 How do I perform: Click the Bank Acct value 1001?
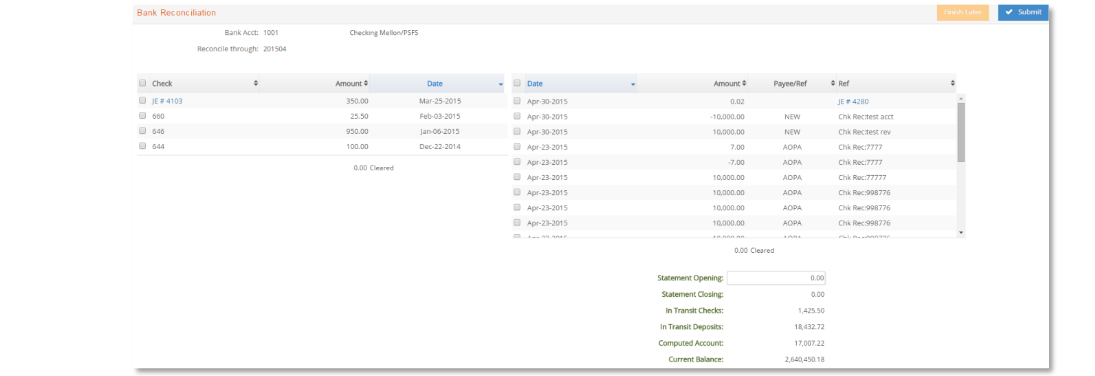tap(271, 32)
